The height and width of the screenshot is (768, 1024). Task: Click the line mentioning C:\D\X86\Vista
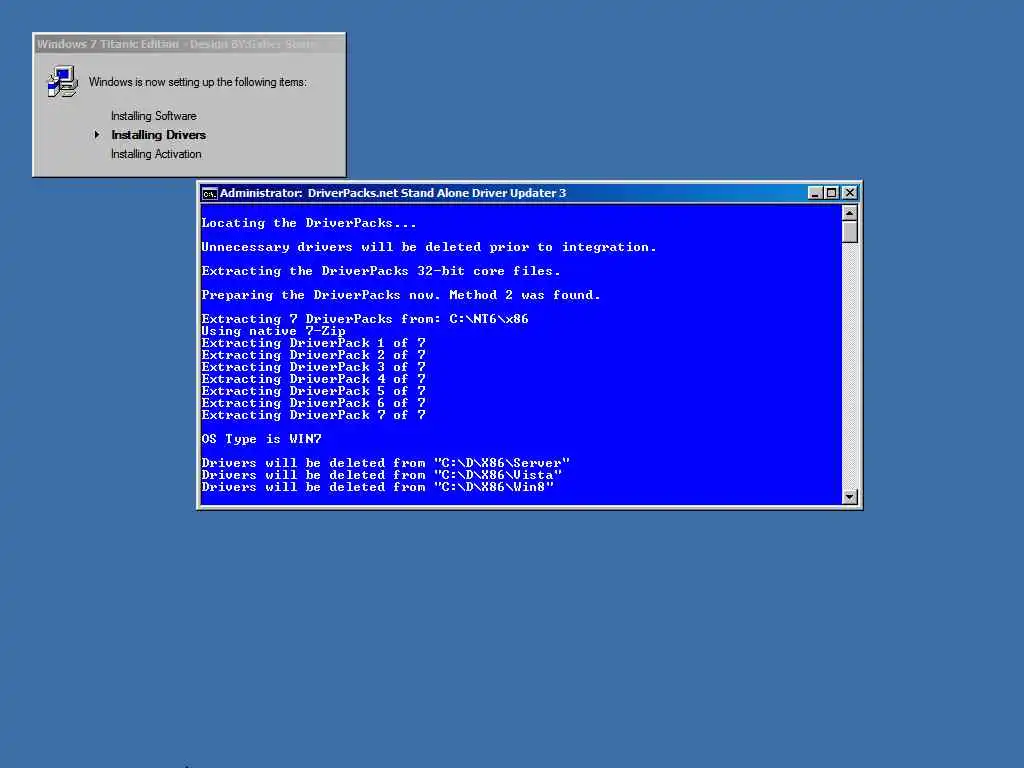[x=382, y=475]
